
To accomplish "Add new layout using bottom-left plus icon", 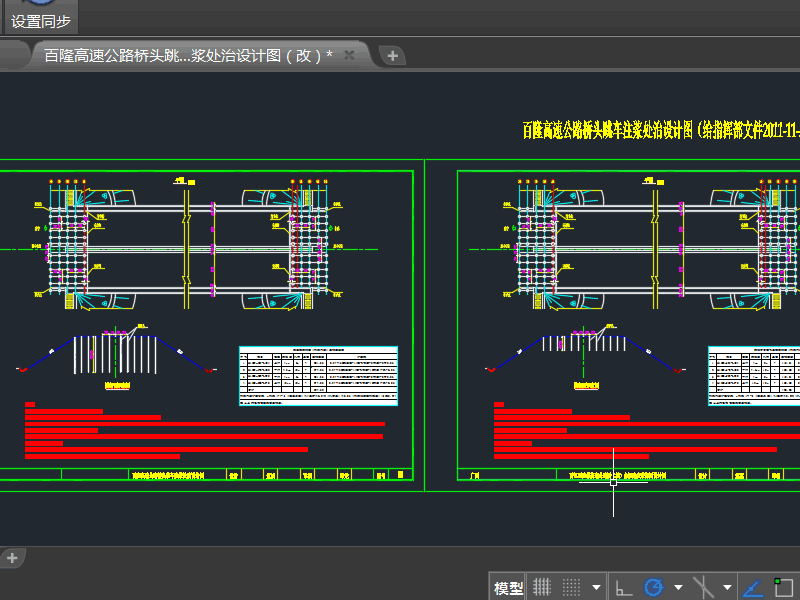I will (11, 558).
